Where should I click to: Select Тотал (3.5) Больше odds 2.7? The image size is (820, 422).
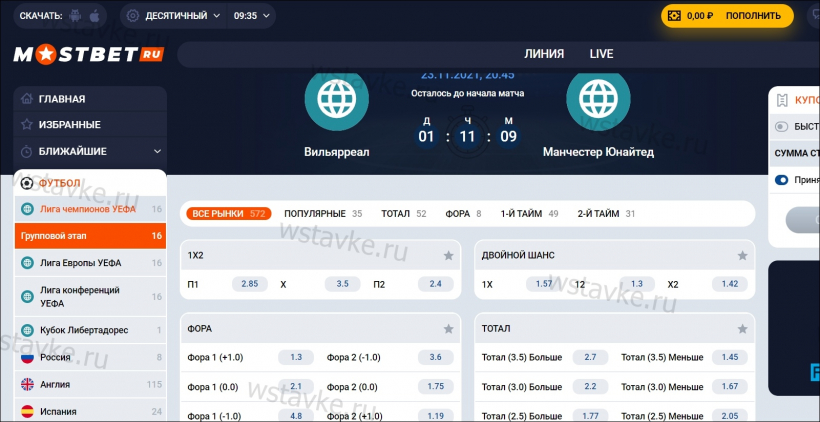point(590,357)
